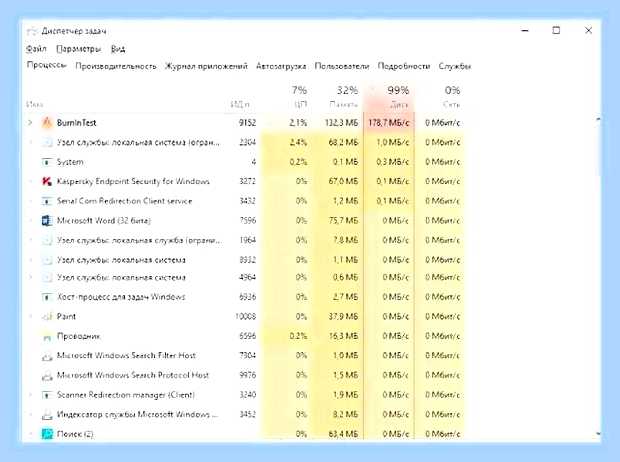The image size is (620, 462).
Task: Click the gear icon of process 4964
Action: [x=47, y=277]
